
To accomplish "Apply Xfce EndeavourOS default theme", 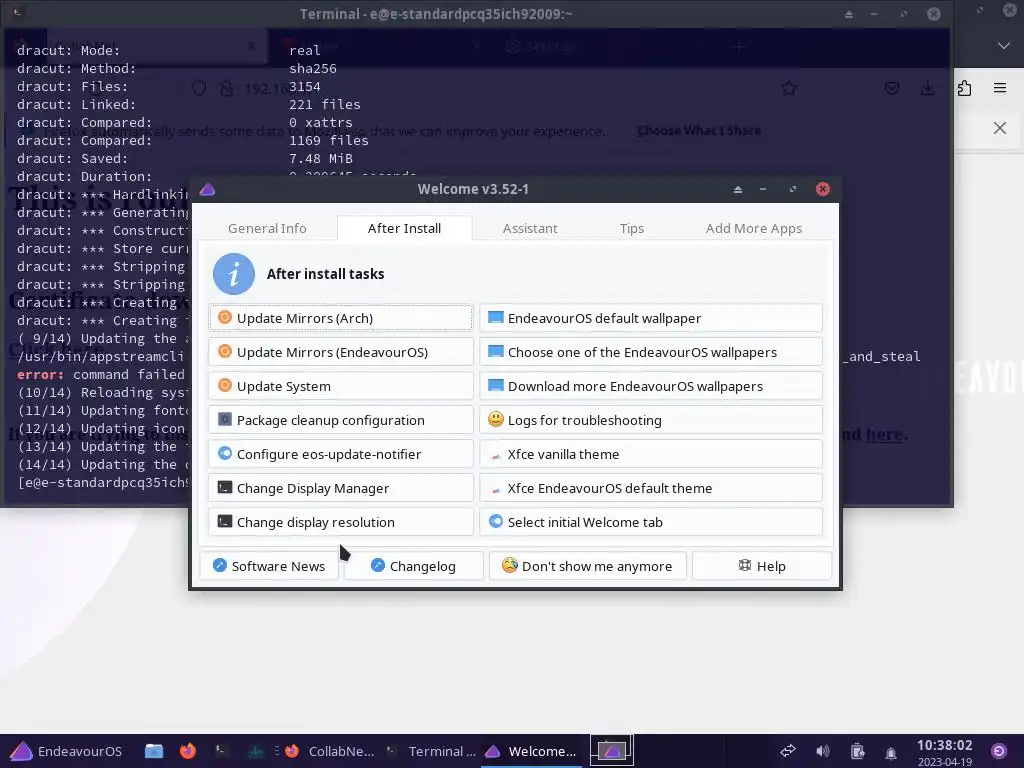I will coord(651,488).
